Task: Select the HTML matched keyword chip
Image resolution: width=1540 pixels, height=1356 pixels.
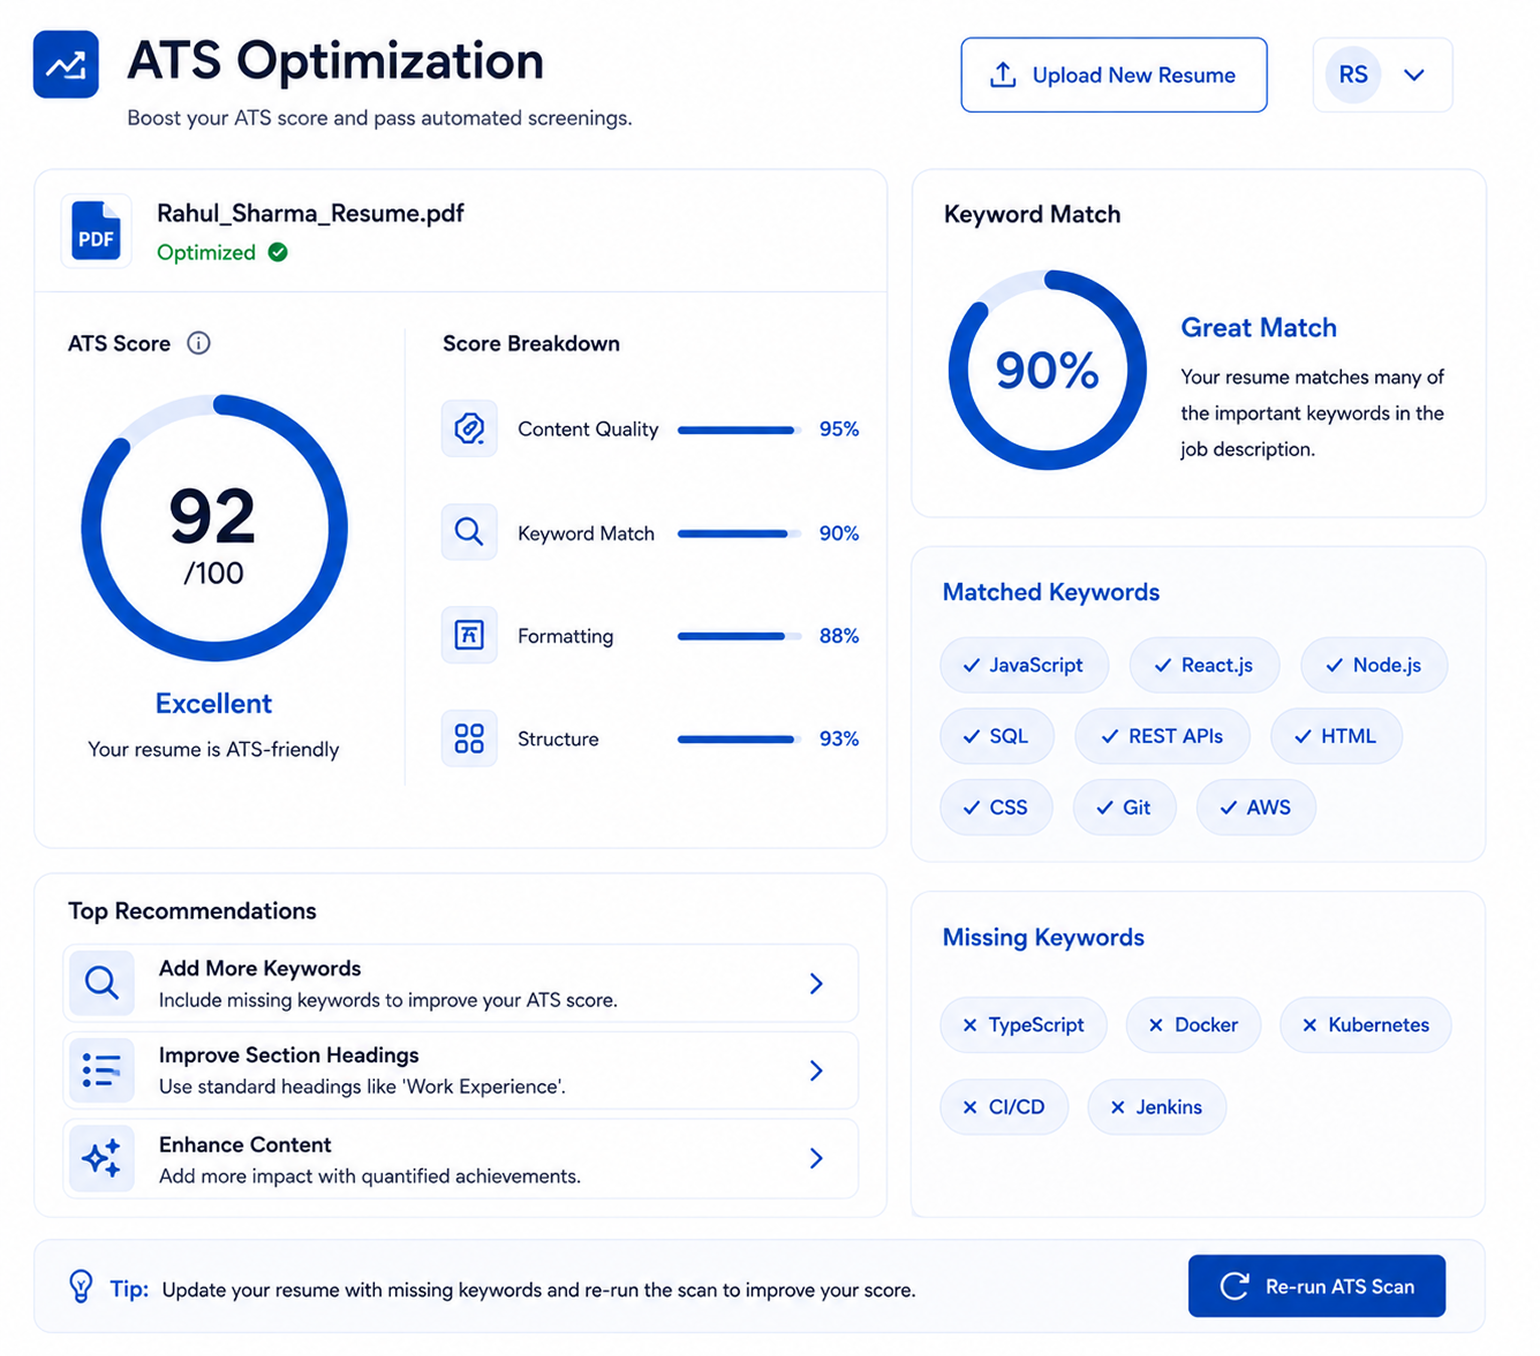Action: point(1336,736)
